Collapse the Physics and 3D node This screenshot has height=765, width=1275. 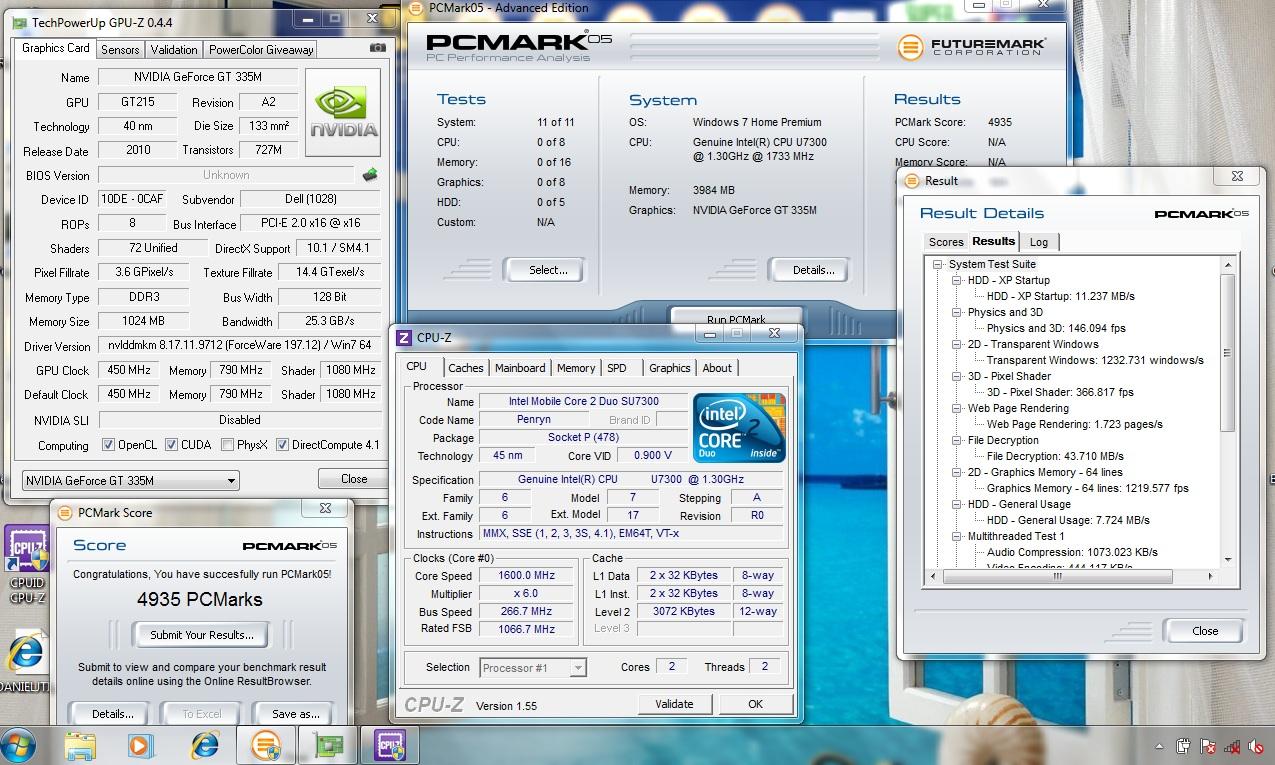(957, 312)
